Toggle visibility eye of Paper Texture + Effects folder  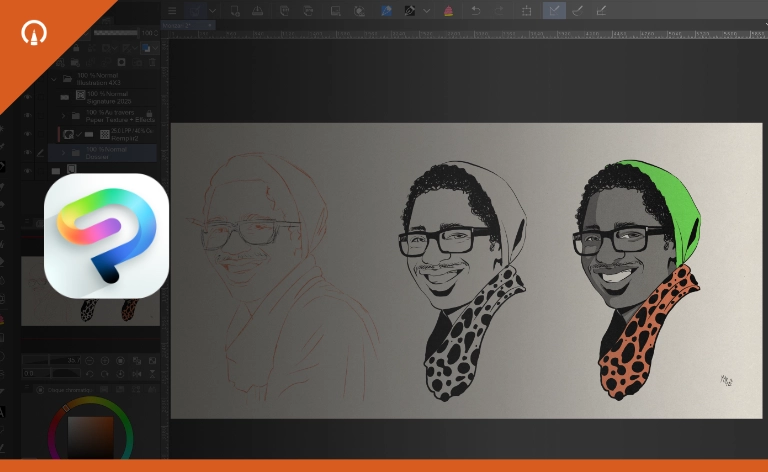[27, 116]
